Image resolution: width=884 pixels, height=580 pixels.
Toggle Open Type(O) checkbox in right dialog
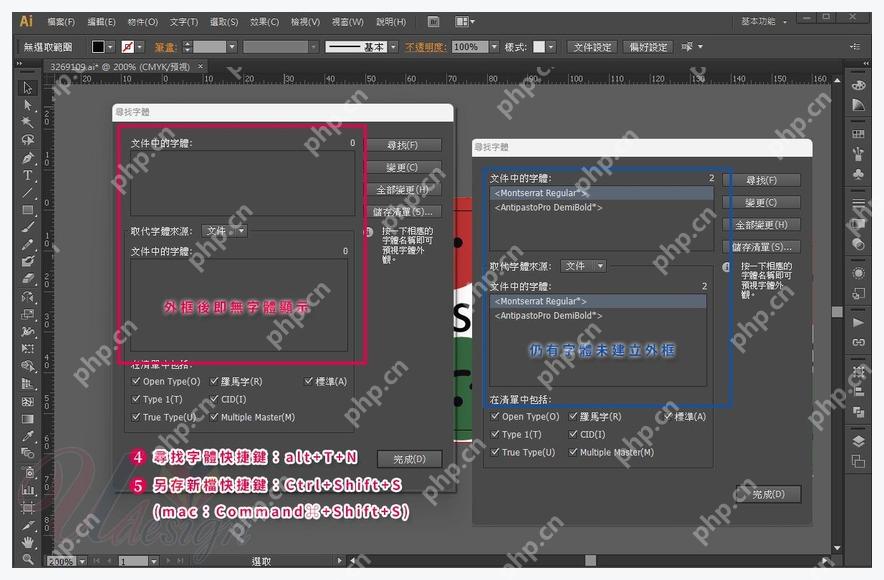(495, 417)
